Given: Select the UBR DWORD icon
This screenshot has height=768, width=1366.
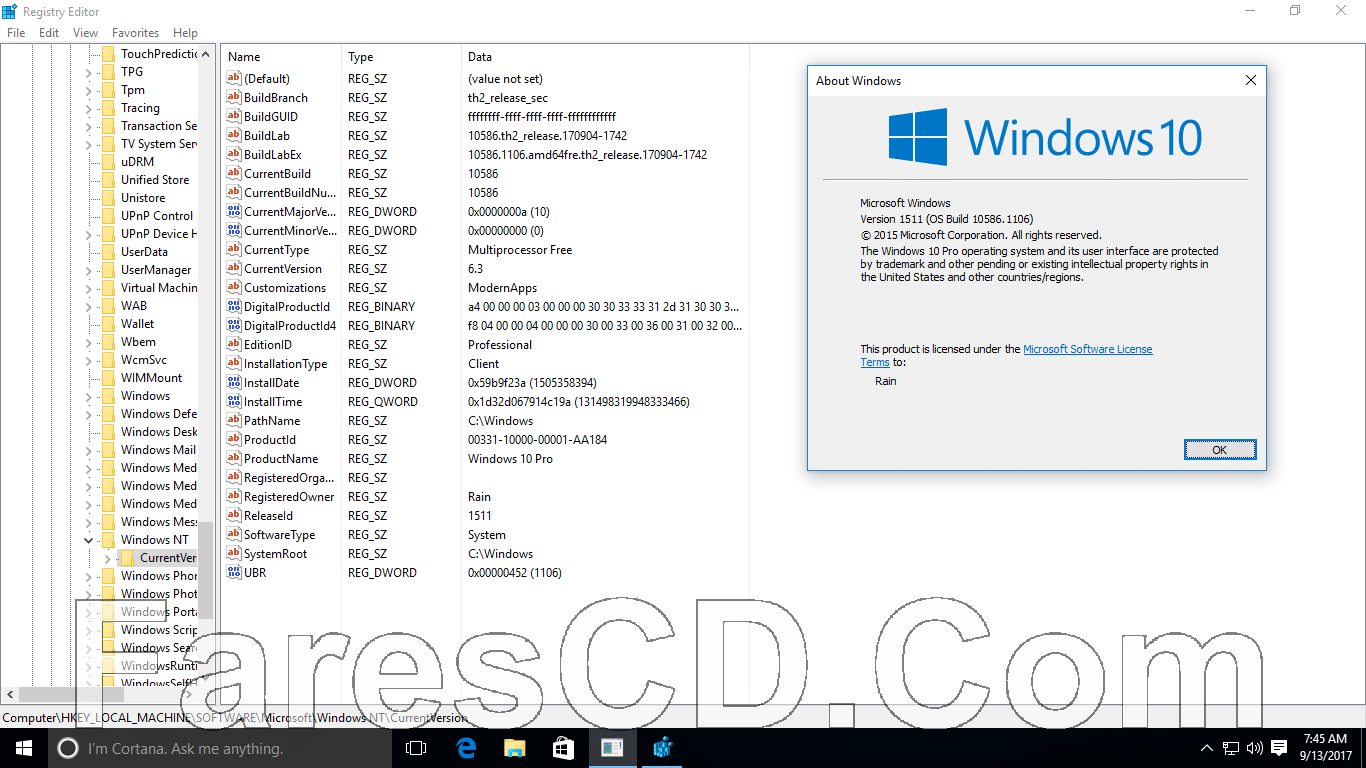Looking at the screenshot, I should click(x=234, y=573).
